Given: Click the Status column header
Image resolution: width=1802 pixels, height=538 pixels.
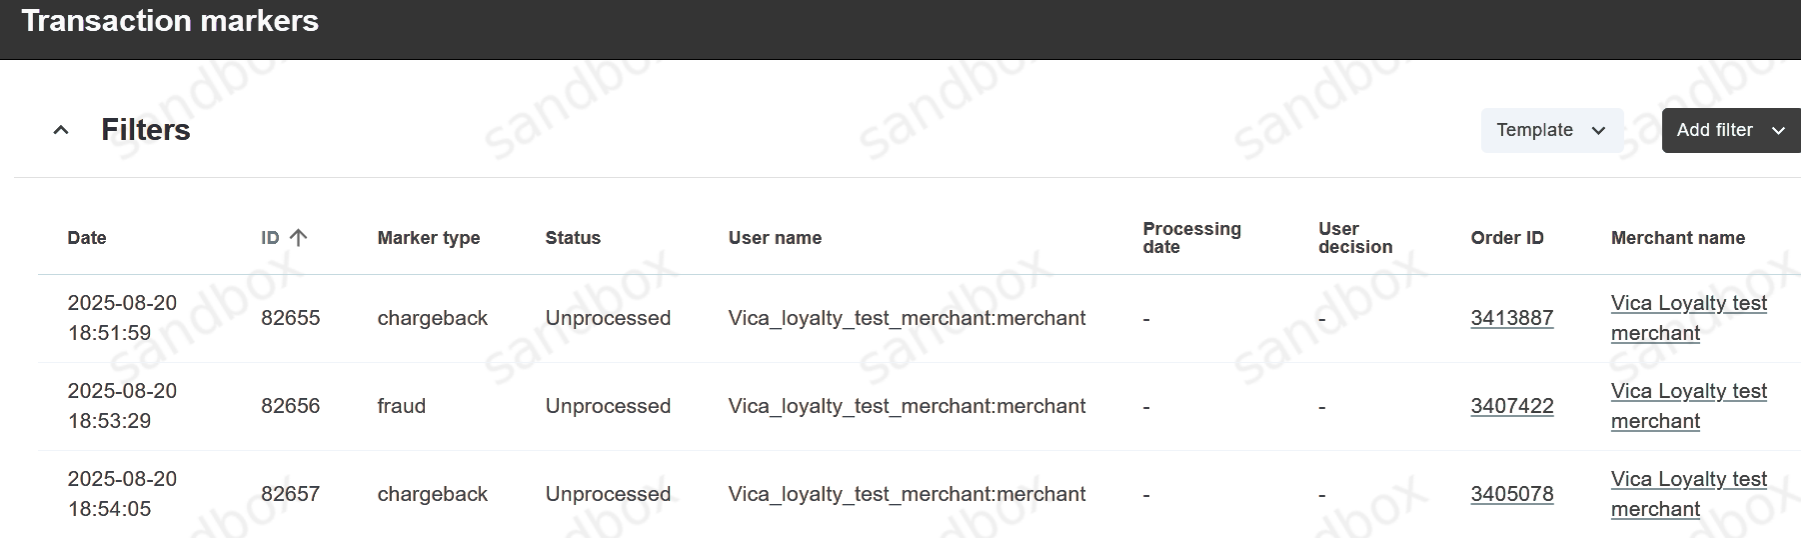Looking at the screenshot, I should pyautogui.click(x=573, y=238).
